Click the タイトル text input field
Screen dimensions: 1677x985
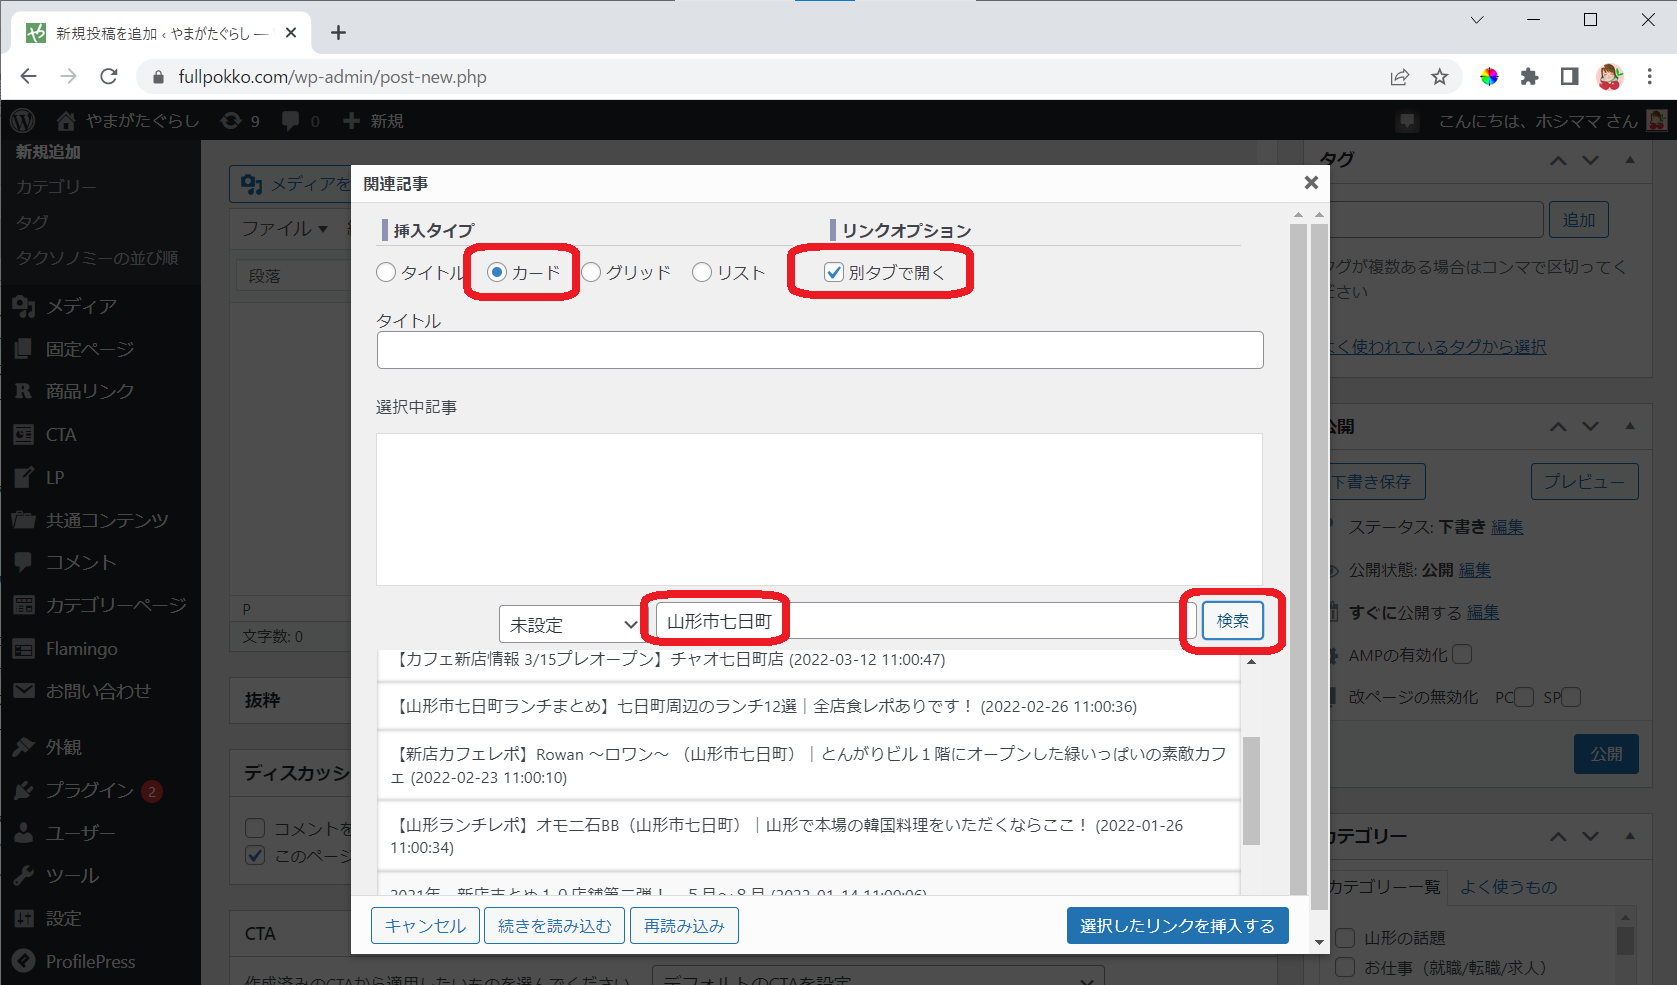click(819, 350)
